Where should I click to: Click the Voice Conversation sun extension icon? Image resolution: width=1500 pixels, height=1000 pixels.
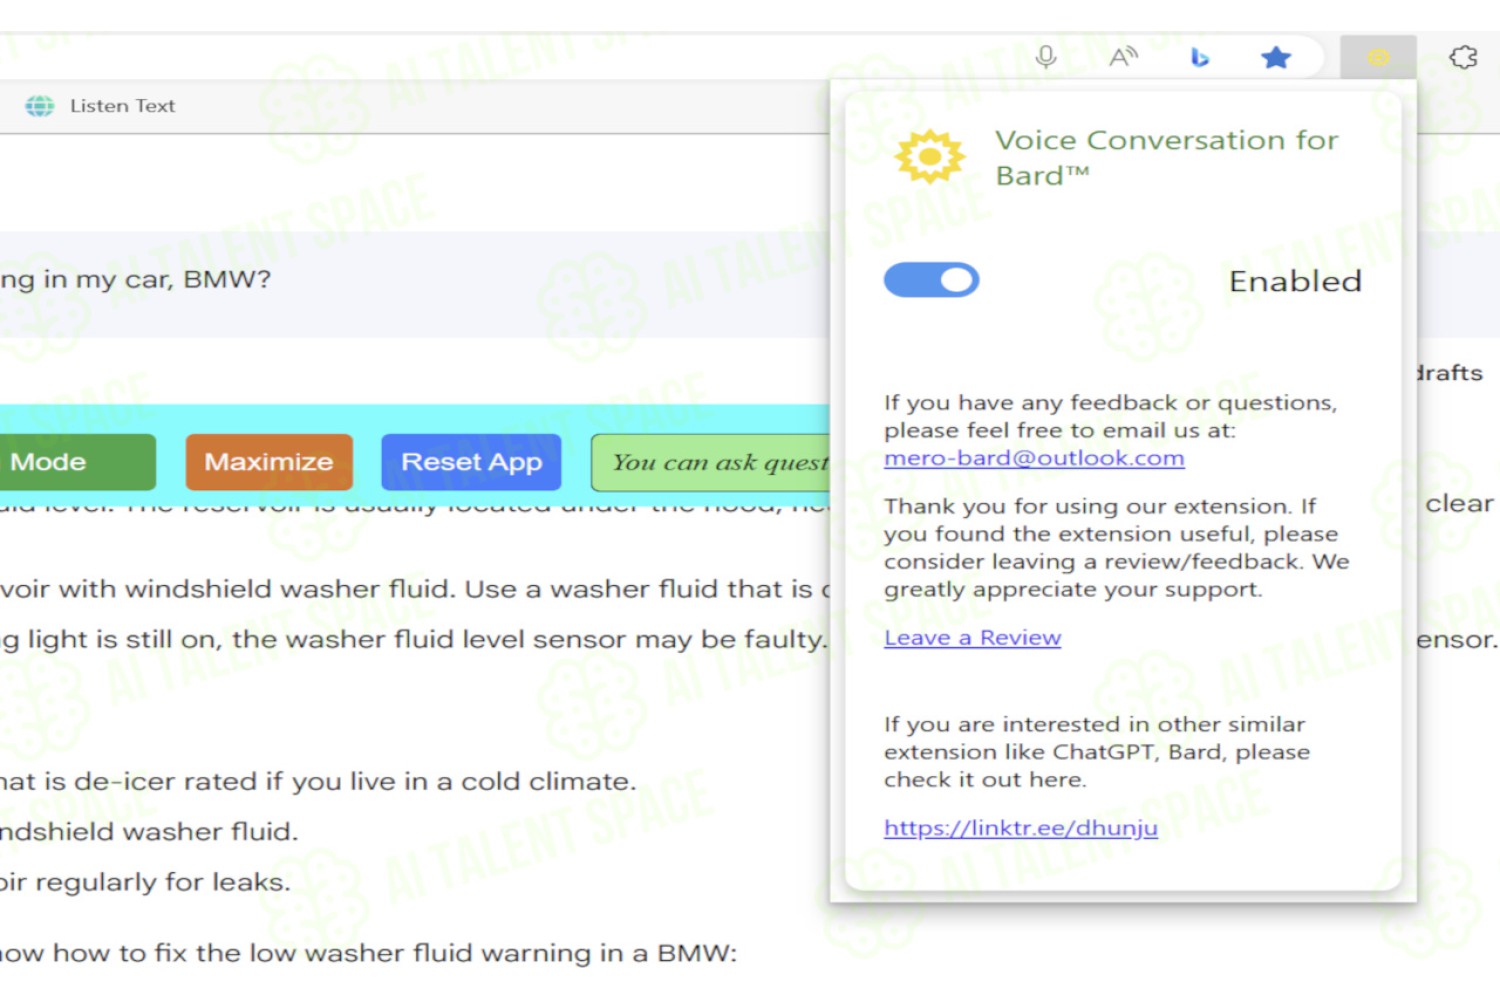click(x=1378, y=58)
